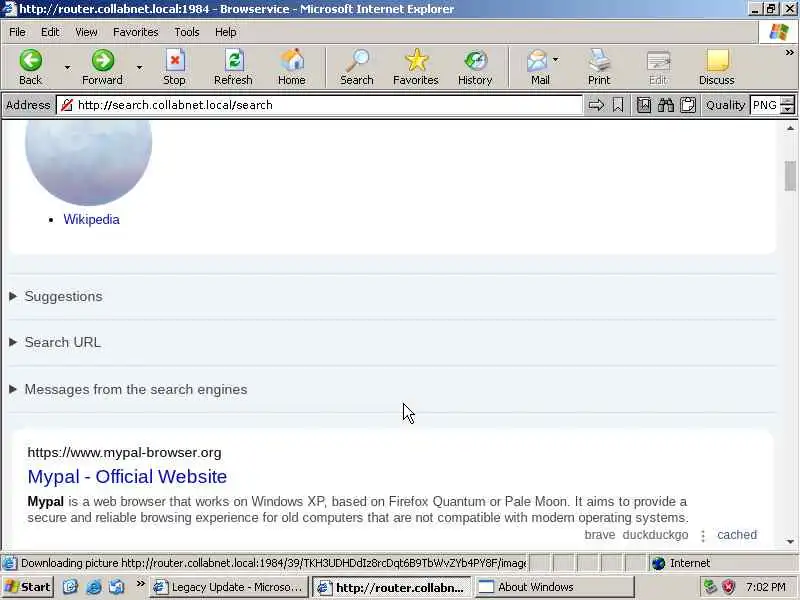
Task: Open the Help menu
Action: click(226, 32)
